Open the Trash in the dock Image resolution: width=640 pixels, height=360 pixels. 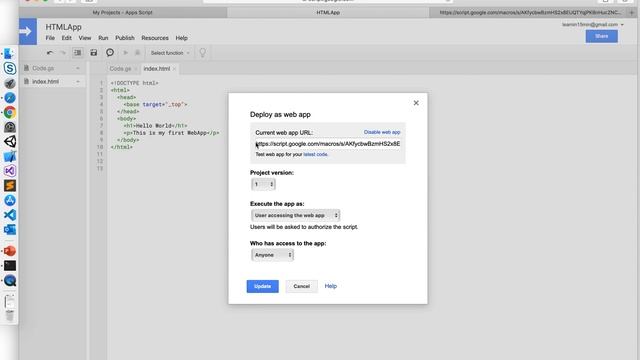[x=10, y=316]
